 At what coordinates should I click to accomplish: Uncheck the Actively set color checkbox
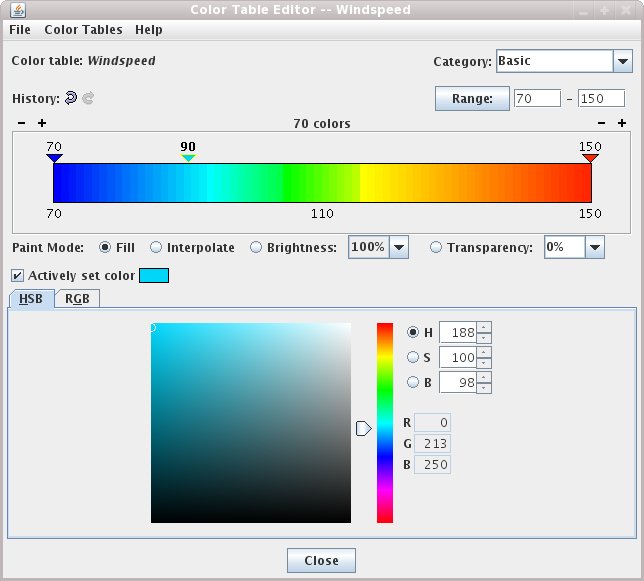pyautogui.click(x=17, y=275)
